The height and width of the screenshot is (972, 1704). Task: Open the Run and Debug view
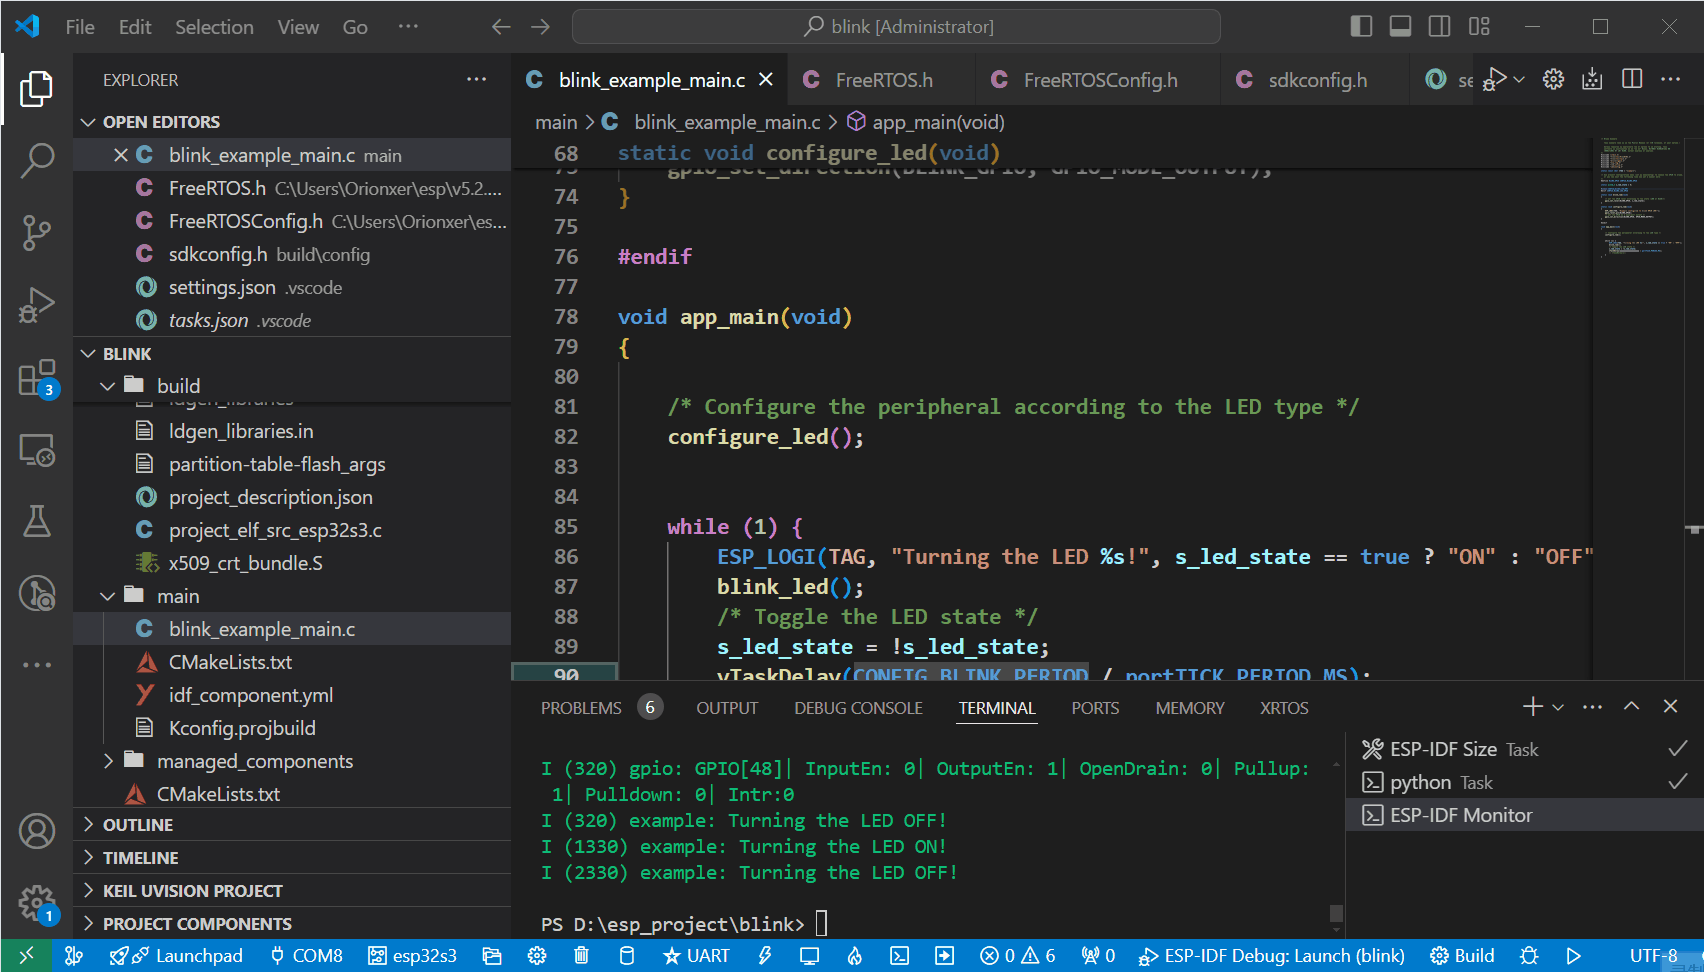point(37,305)
